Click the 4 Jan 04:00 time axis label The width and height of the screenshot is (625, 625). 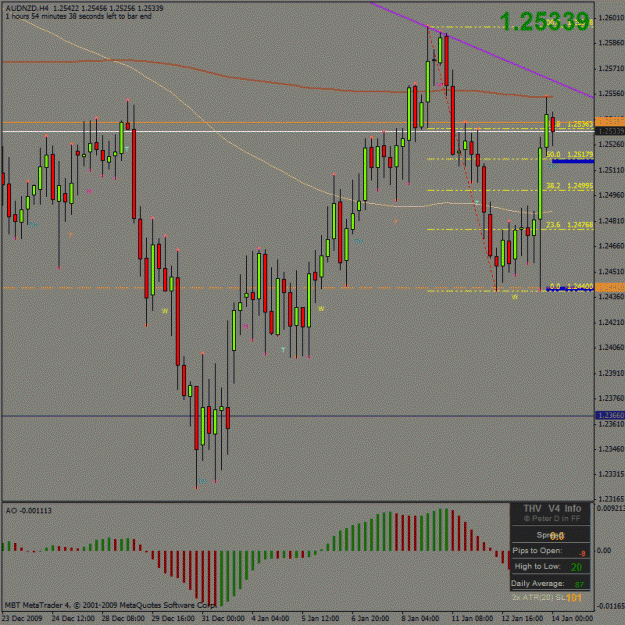click(x=271, y=618)
